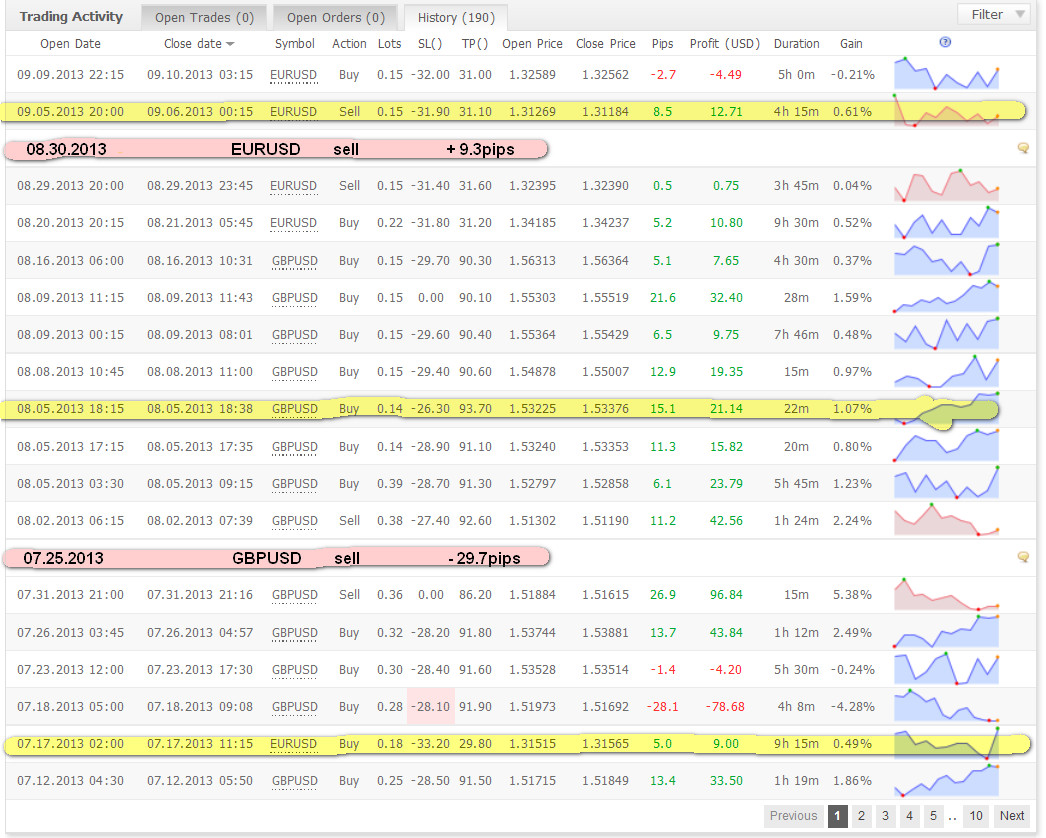Screen dimensions: 1046x838
Task: Sort by Symbol column header
Action: [294, 44]
